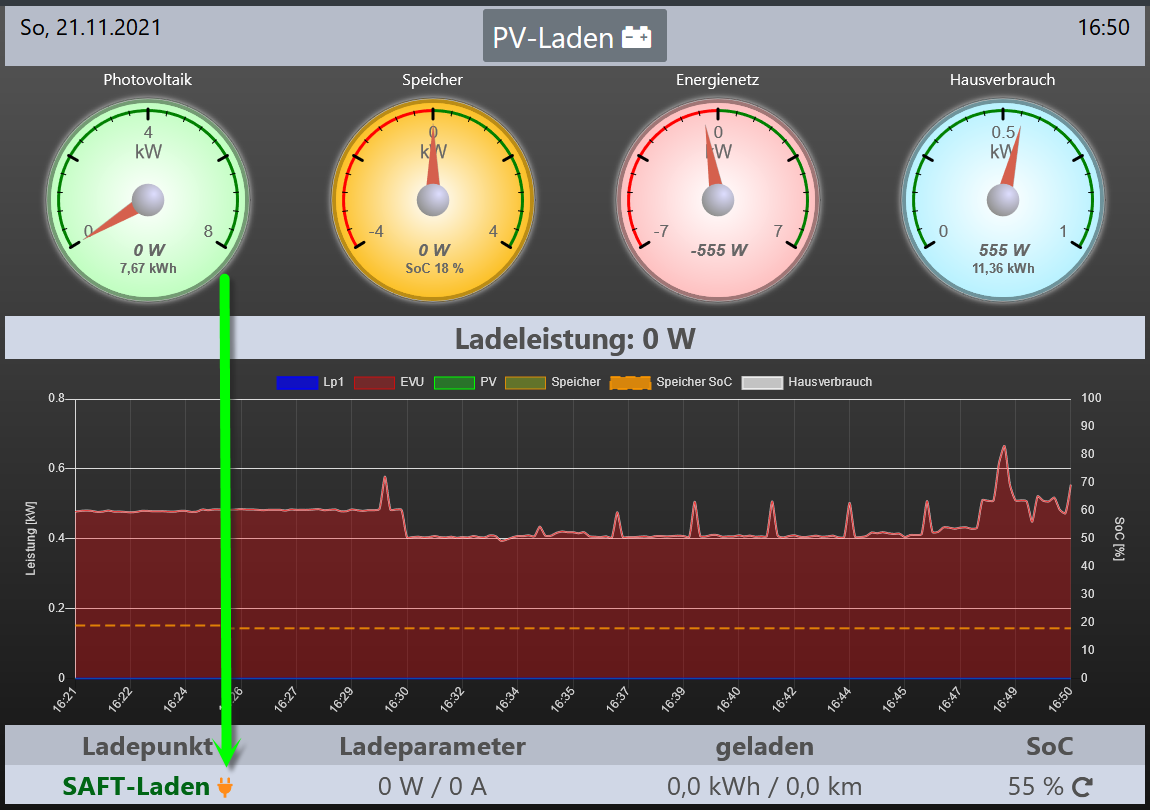Open the Hausverbrauch gauge

click(x=1003, y=200)
